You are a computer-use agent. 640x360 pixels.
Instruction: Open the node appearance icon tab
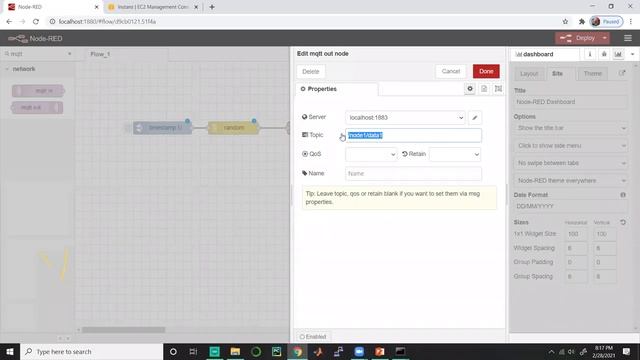point(498,89)
